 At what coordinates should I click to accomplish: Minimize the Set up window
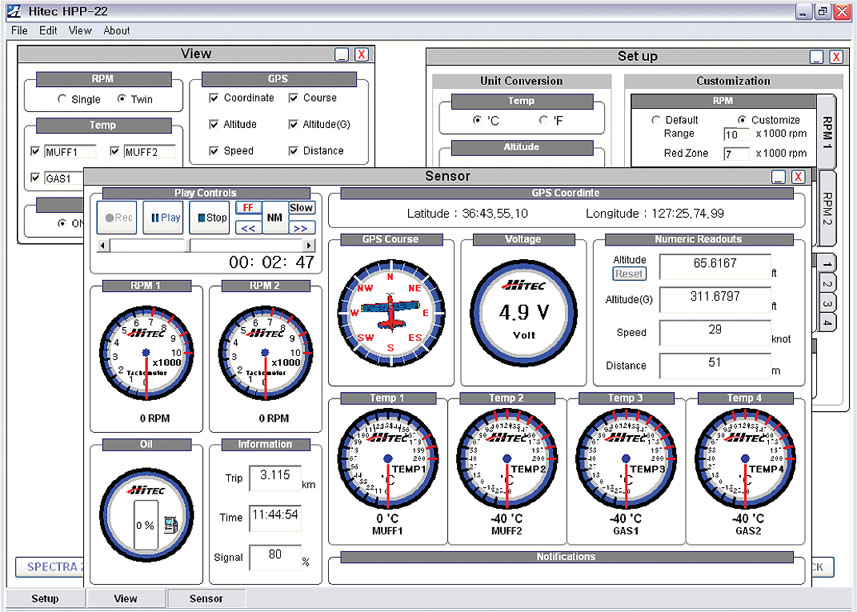[x=817, y=57]
